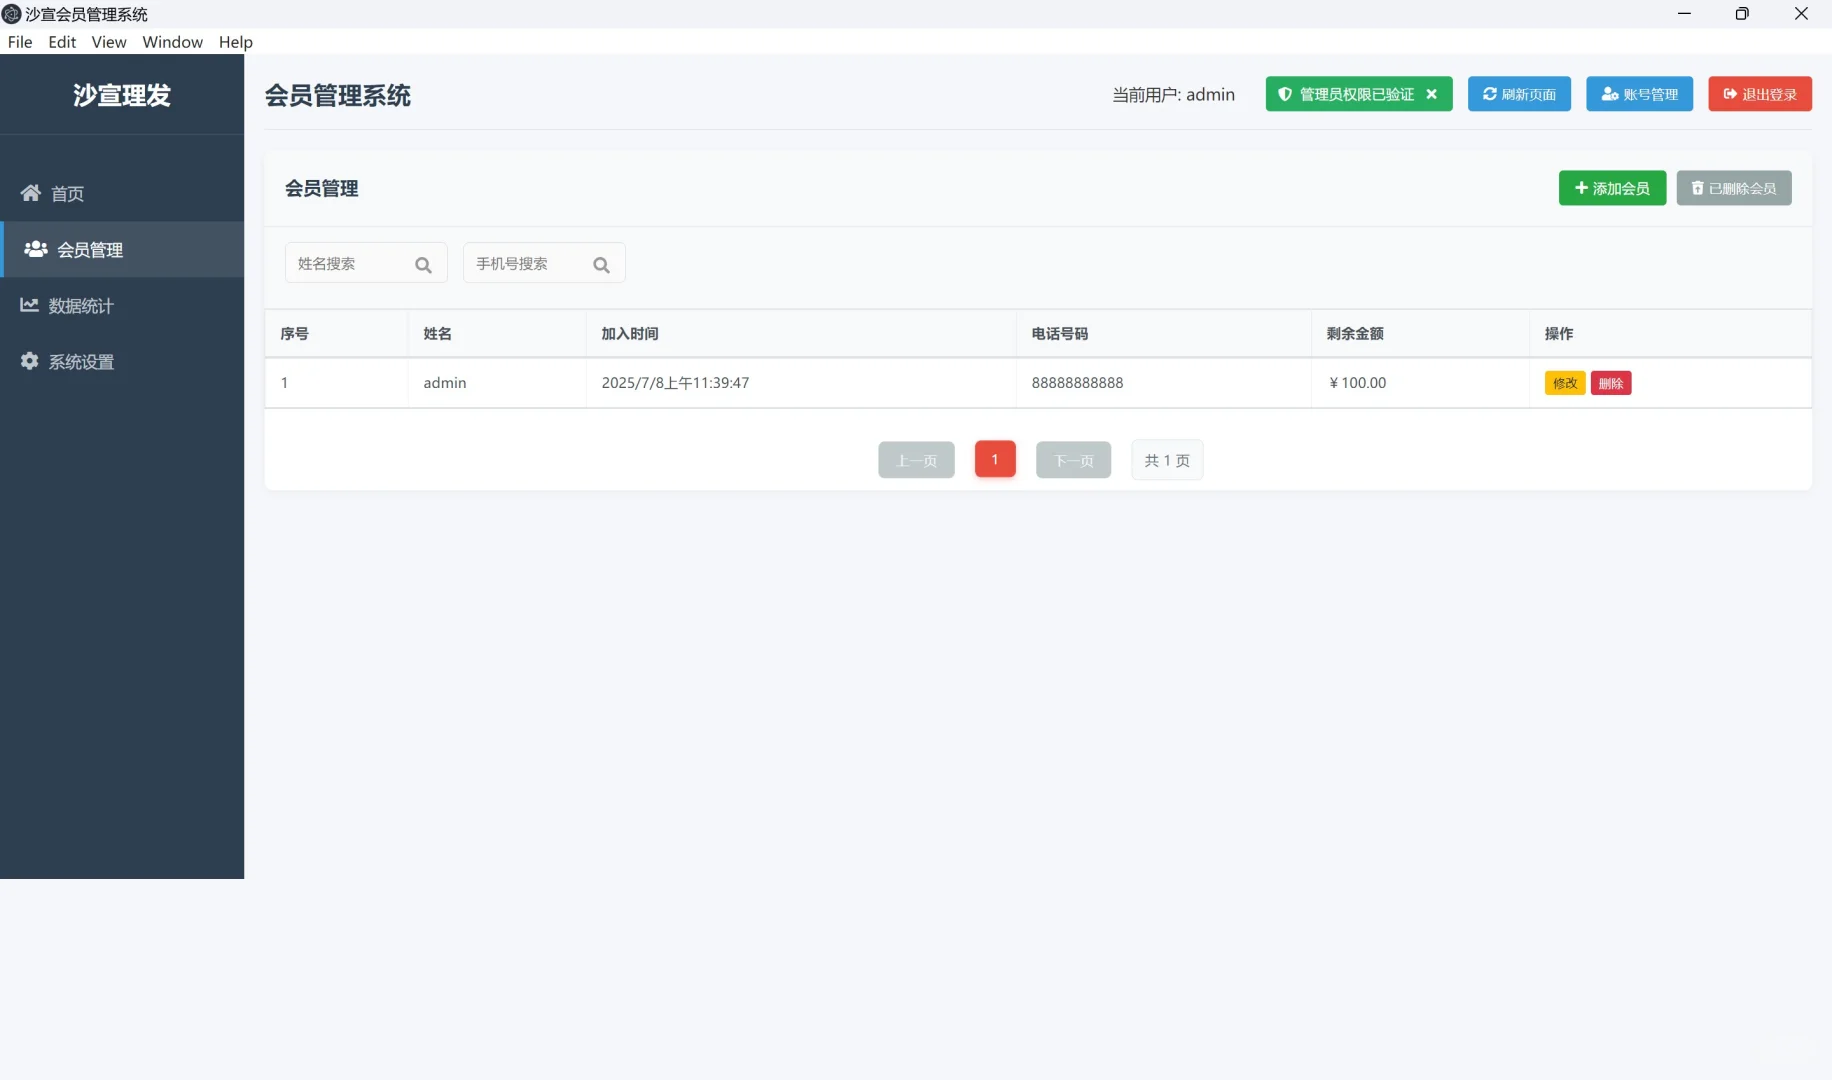Click the phone search magnifier icon
This screenshot has width=1832, height=1080.
pyautogui.click(x=601, y=265)
